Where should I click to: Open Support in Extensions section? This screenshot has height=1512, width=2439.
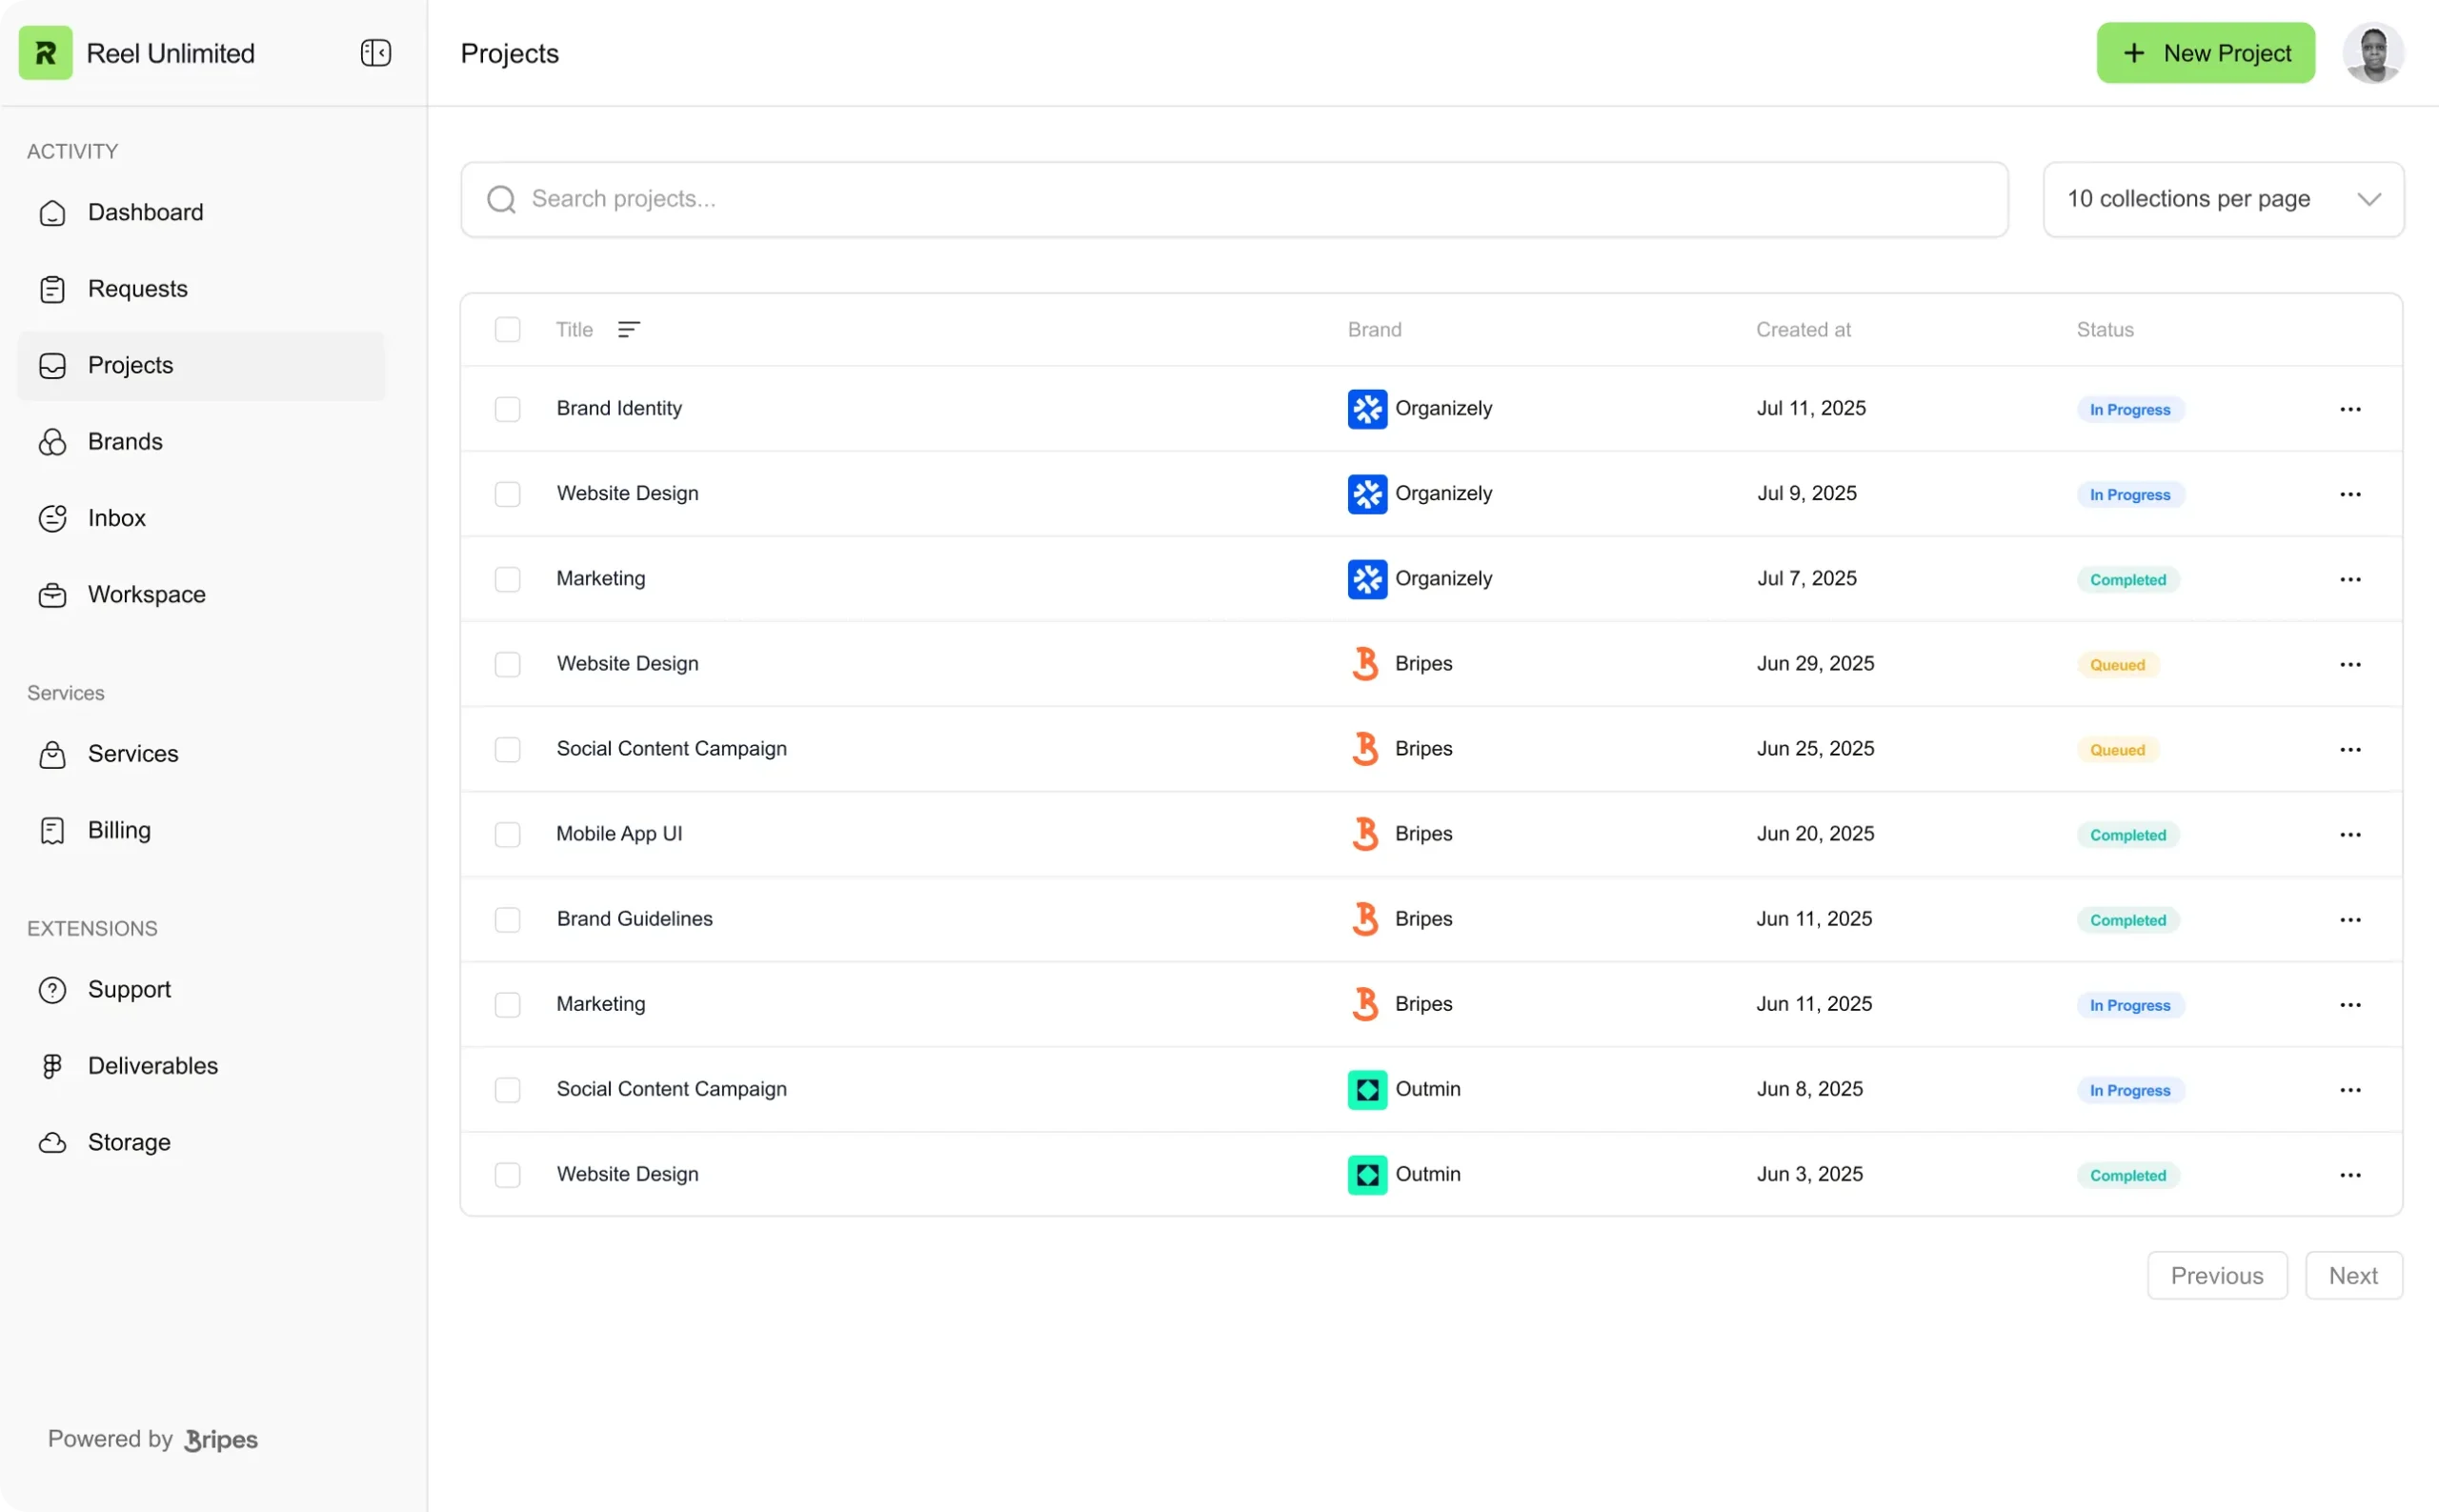tap(201, 990)
